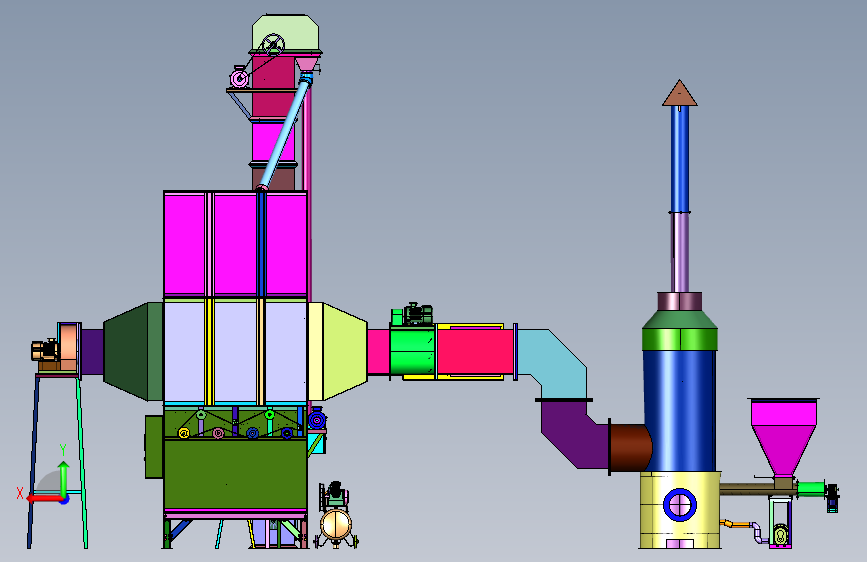Select the magenta feed hopper beside the tower
The width and height of the screenshot is (867, 562).
(x=784, y=437)
